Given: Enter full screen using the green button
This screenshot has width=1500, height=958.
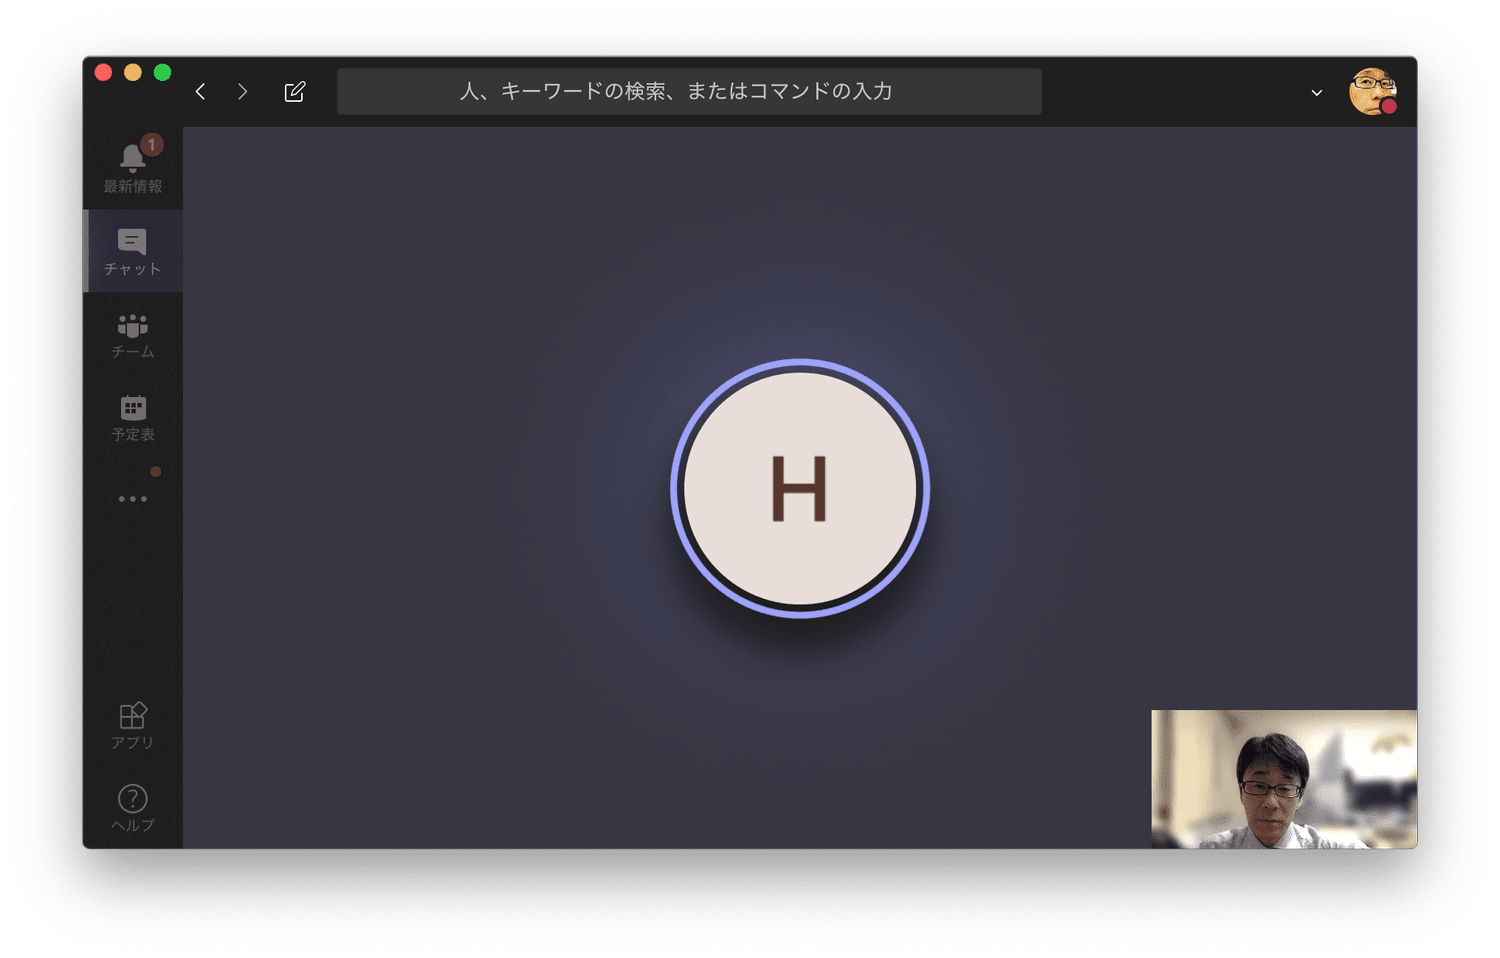Looking at the screenshot, I should tap(162, 72).
